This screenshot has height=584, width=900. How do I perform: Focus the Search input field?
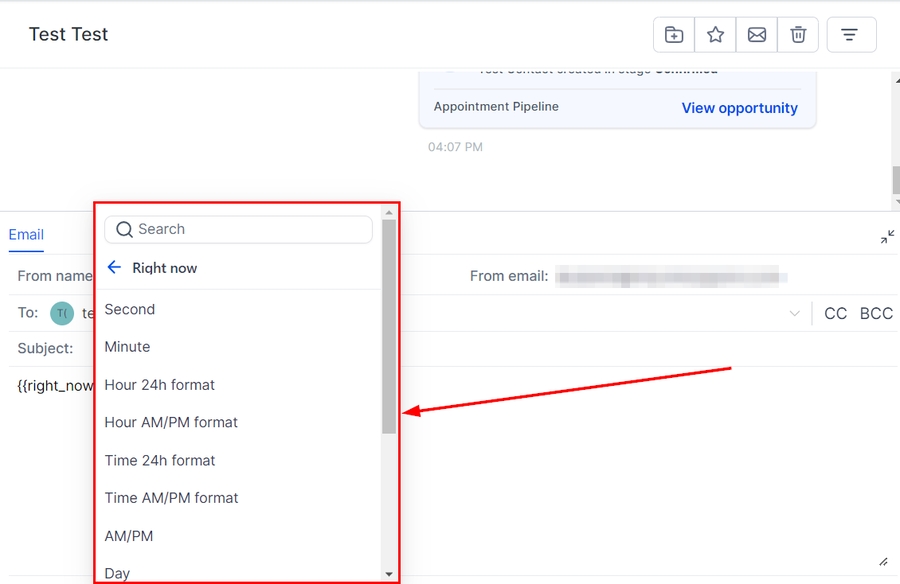tap(250, 229)
